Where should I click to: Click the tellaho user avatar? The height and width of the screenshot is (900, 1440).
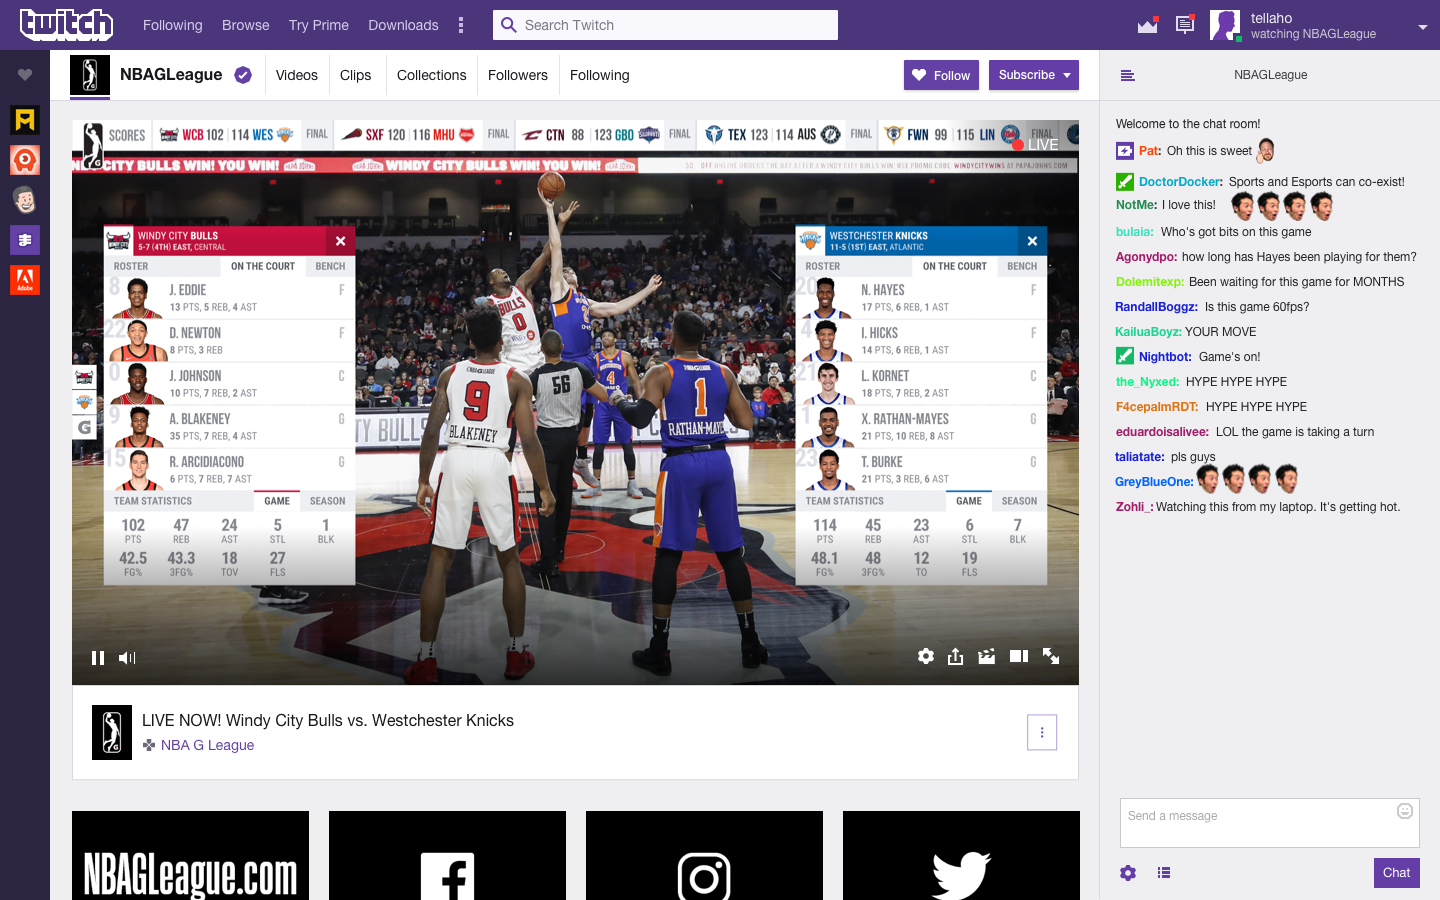pyautogui.click(x=1225, y=25)
